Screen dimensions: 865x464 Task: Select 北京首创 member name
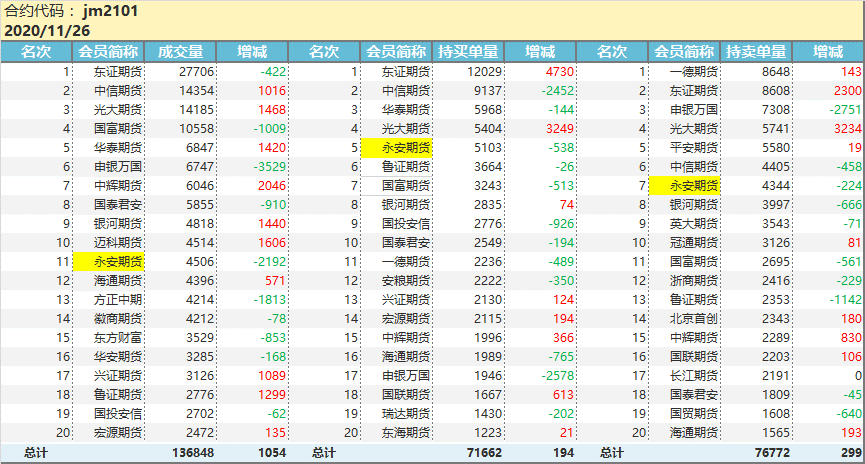click(x=694, y=318)
